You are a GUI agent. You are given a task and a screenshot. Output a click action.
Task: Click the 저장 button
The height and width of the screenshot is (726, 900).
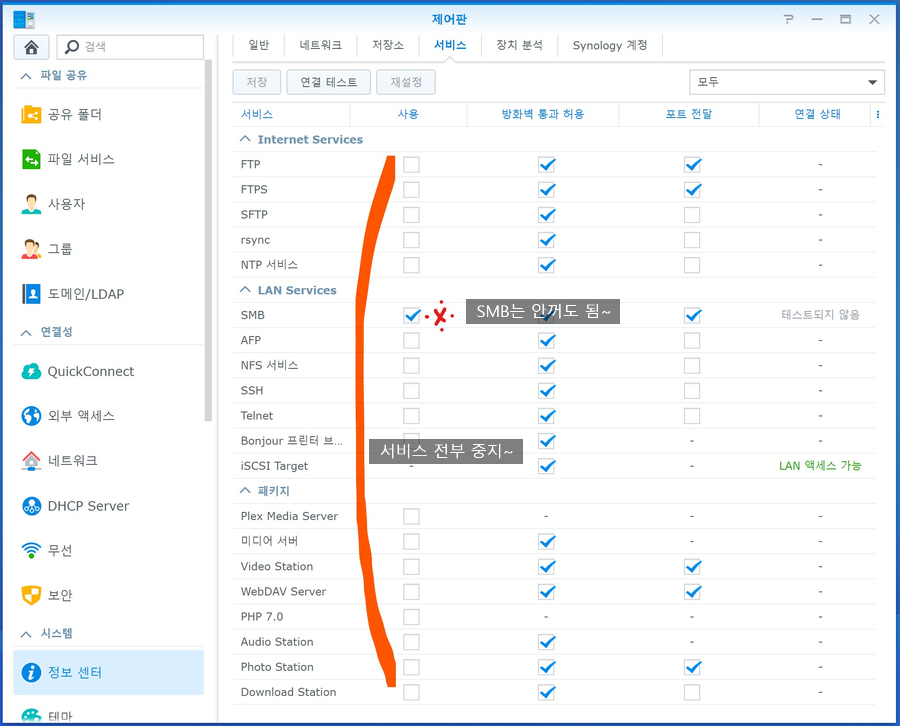coord(257,82)
